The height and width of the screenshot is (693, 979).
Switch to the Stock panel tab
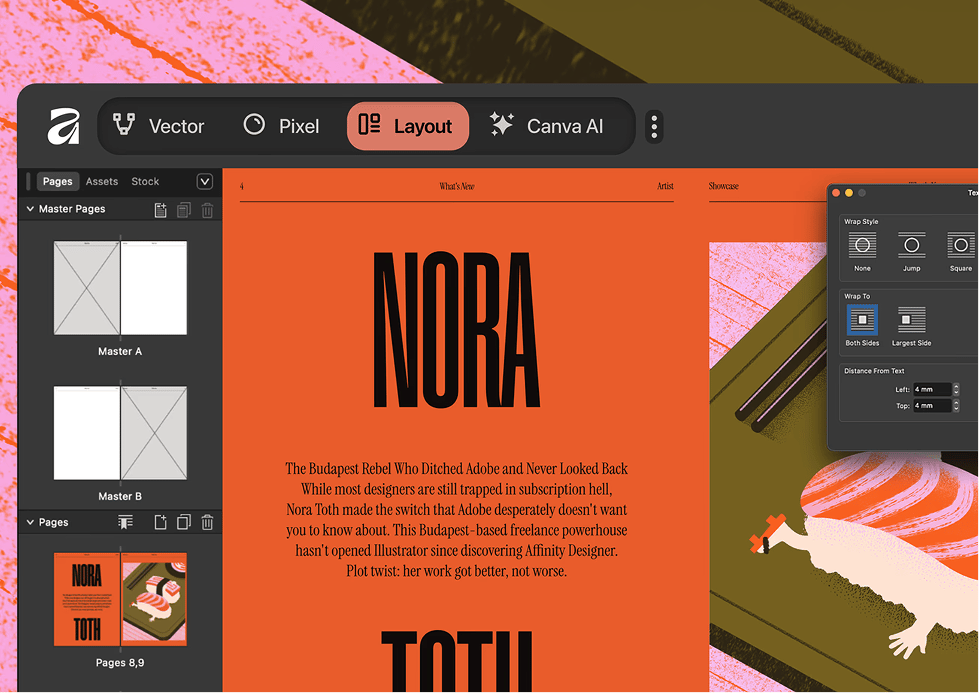(145, 181)
